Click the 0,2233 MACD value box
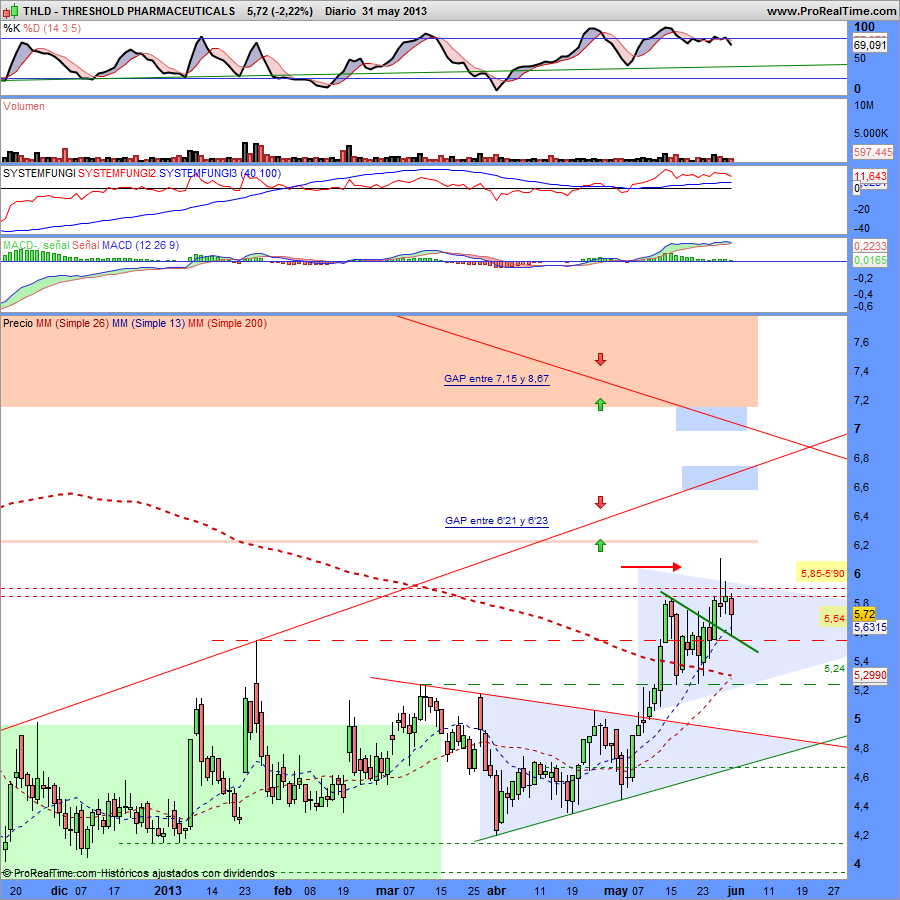This screenshot has height=900, width=900. tap(870, 246)
